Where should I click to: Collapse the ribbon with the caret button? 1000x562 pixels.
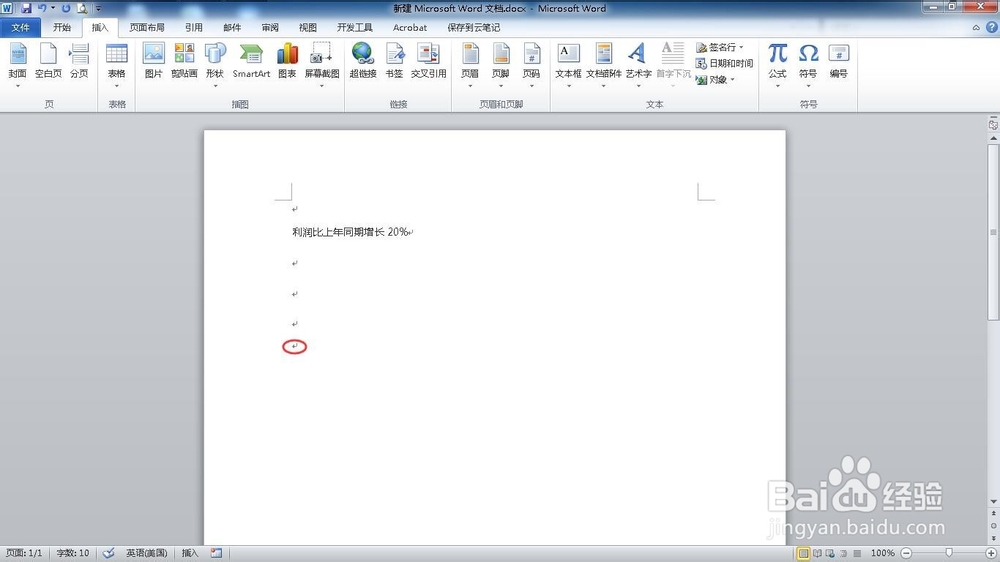pos(976,27)
